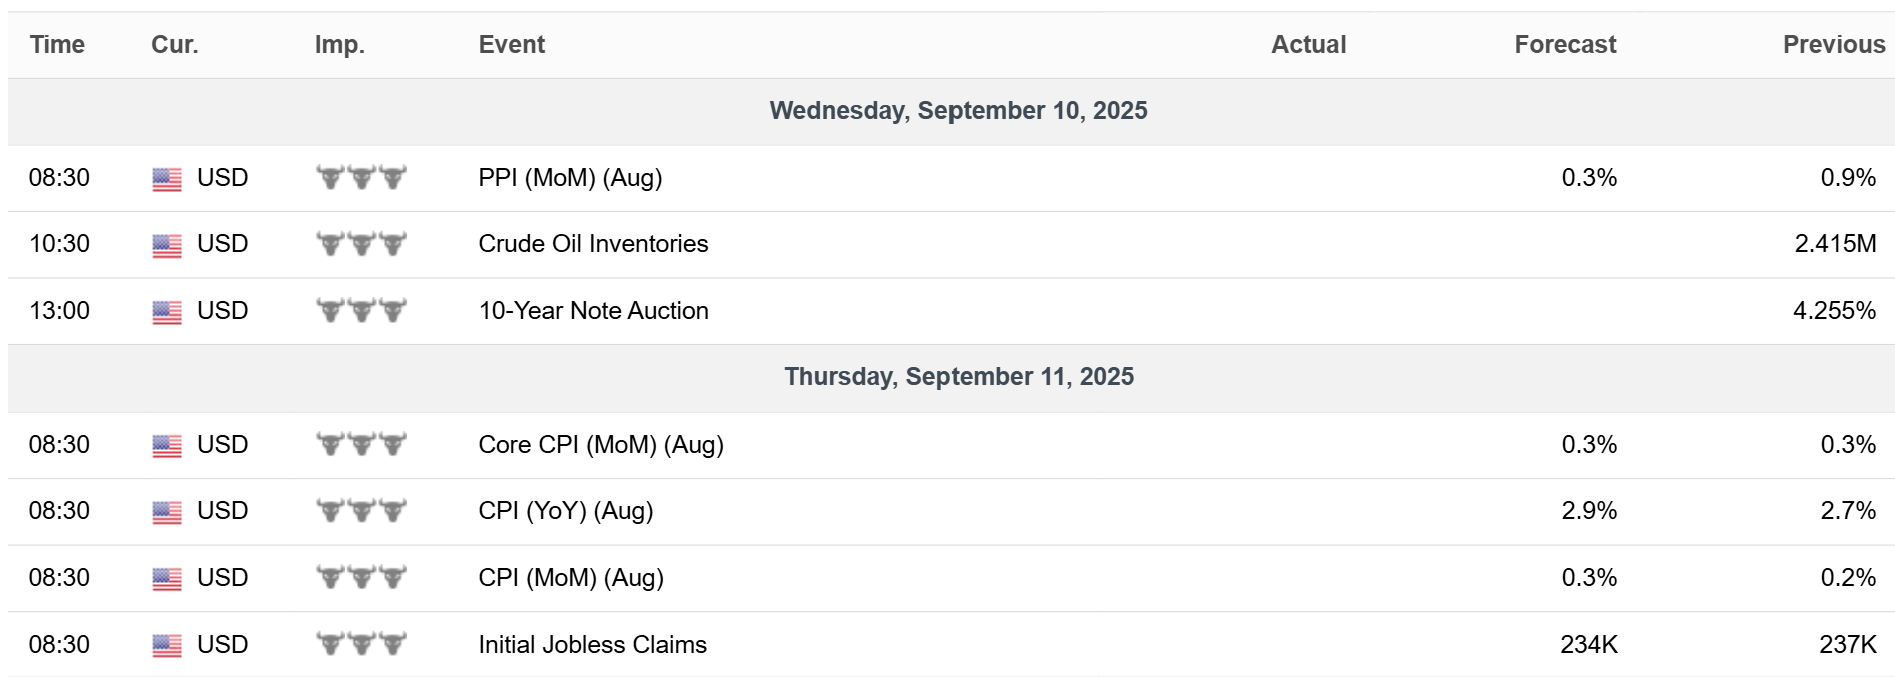Open the 10-Year Note Auction event
Image resolution: width=1895 pixels, height=677 pixels.
593,311
